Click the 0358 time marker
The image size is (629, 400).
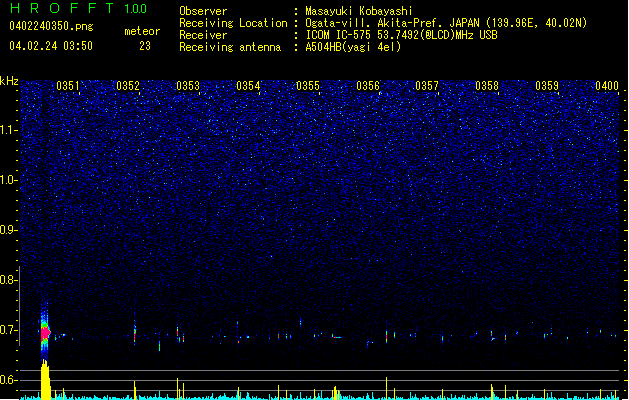click(487, 86)
